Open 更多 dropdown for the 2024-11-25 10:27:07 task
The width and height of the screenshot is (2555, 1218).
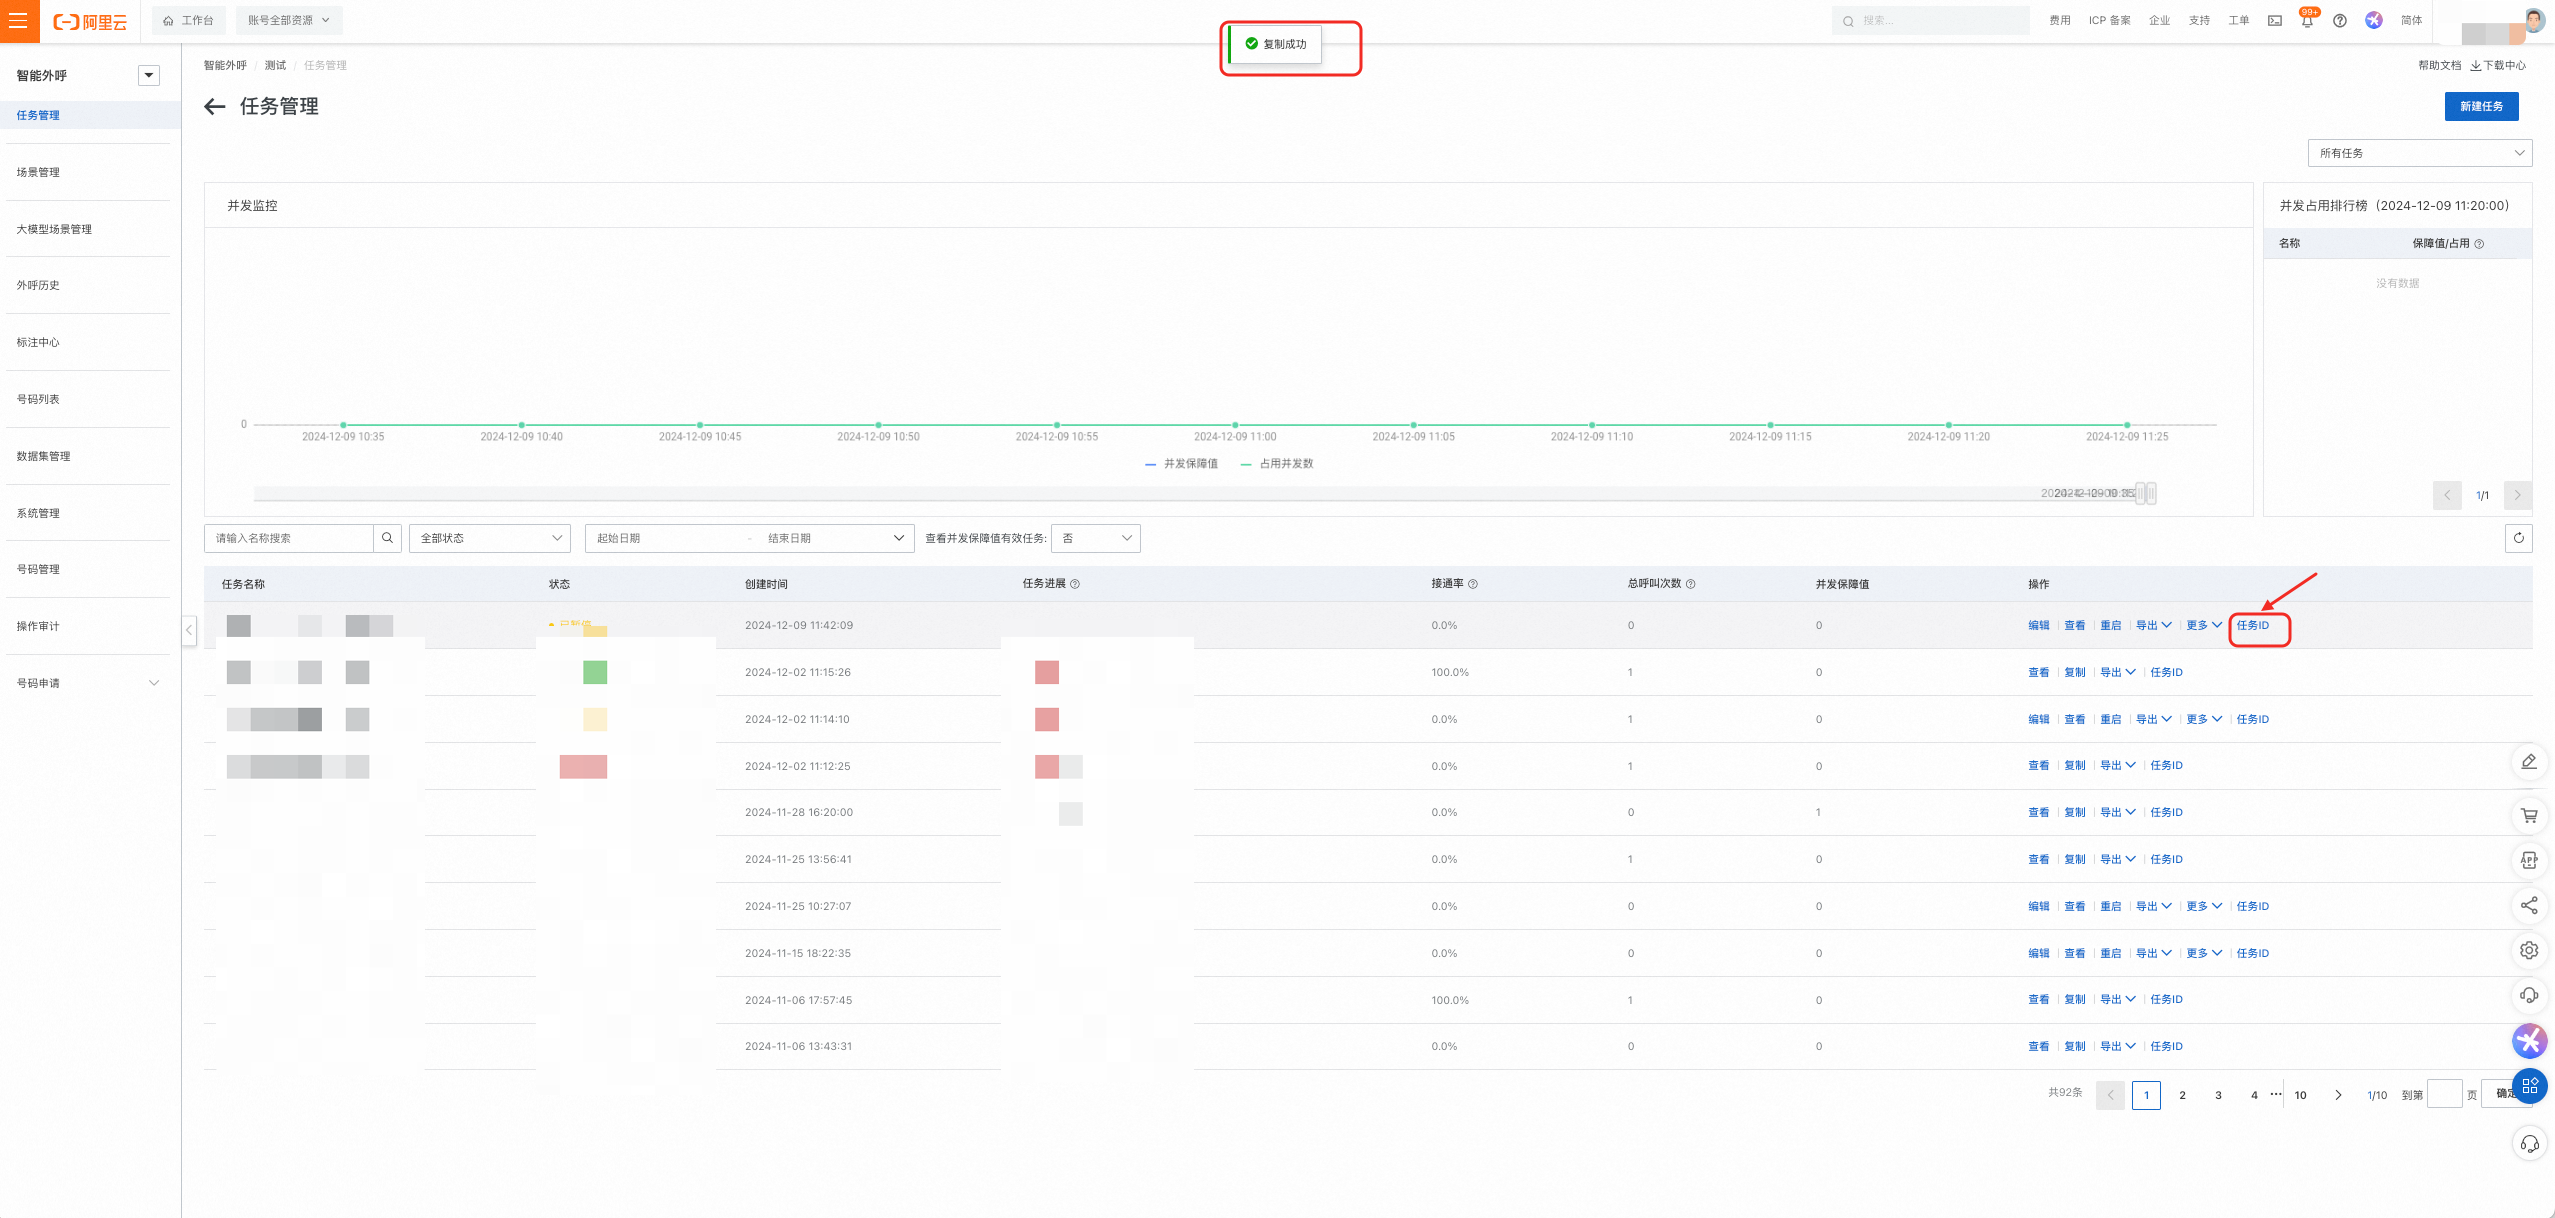(2204, 907)
